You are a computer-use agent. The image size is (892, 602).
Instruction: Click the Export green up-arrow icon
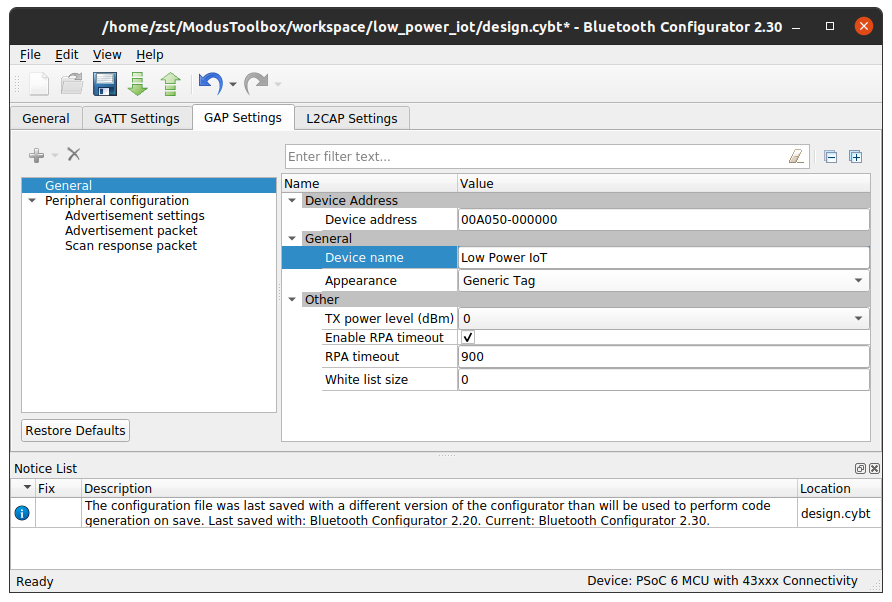coord(170,84)
